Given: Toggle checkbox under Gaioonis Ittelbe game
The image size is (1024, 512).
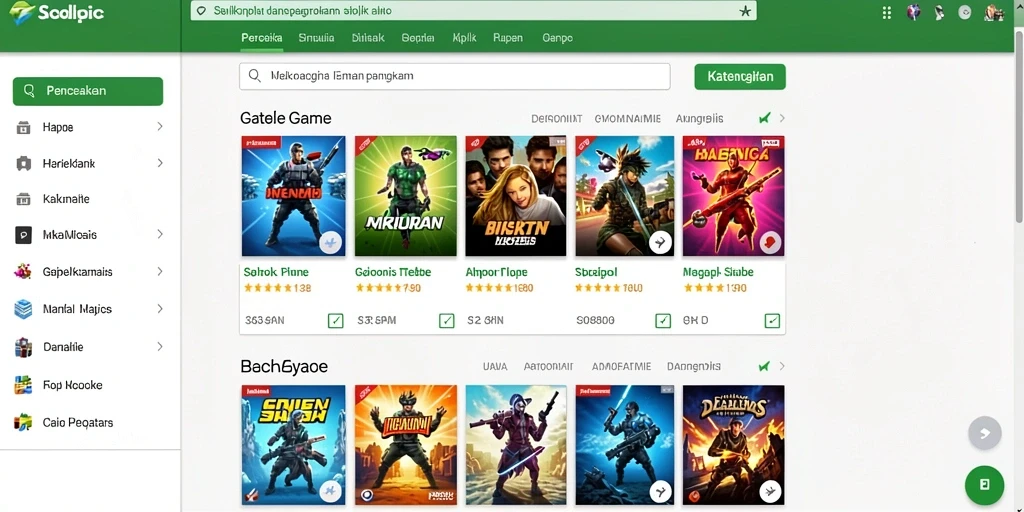Looking at the screenshot, I should pyautogui.click(x=447, y=320).
